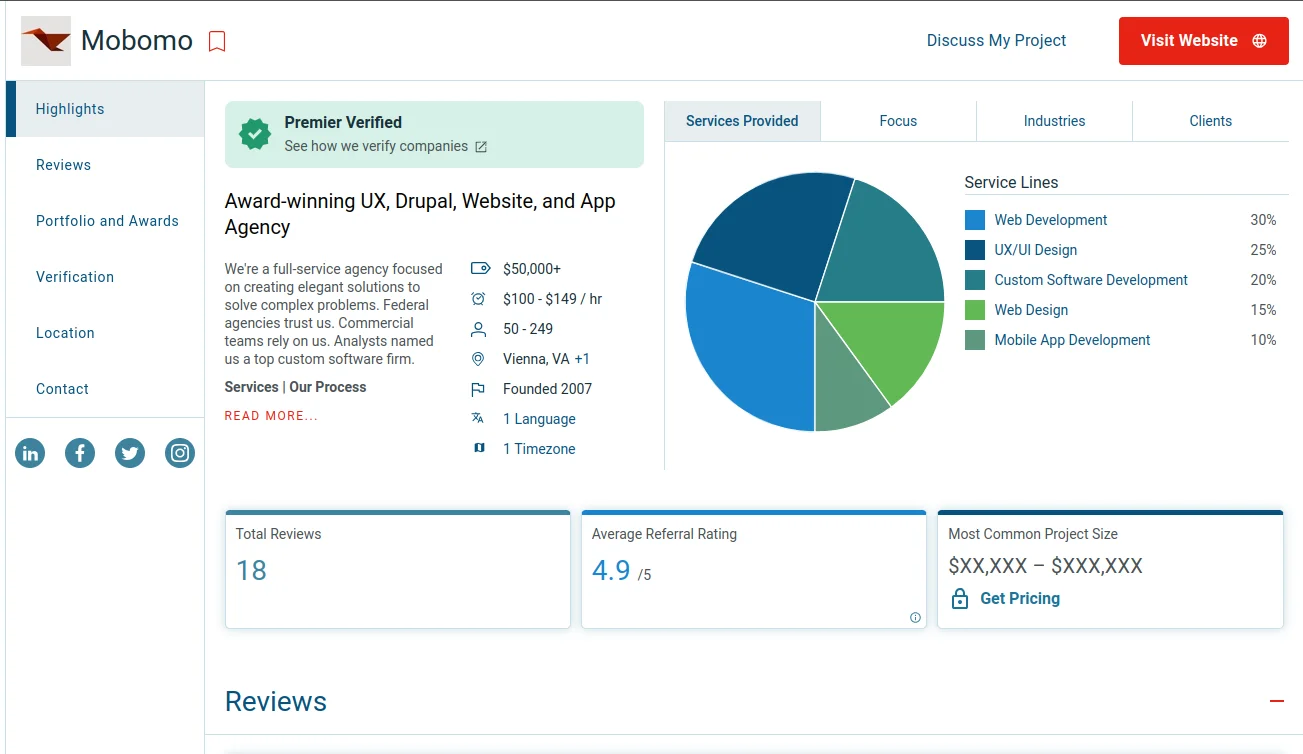
Task: Click the employees person icon
Action: 478,329
